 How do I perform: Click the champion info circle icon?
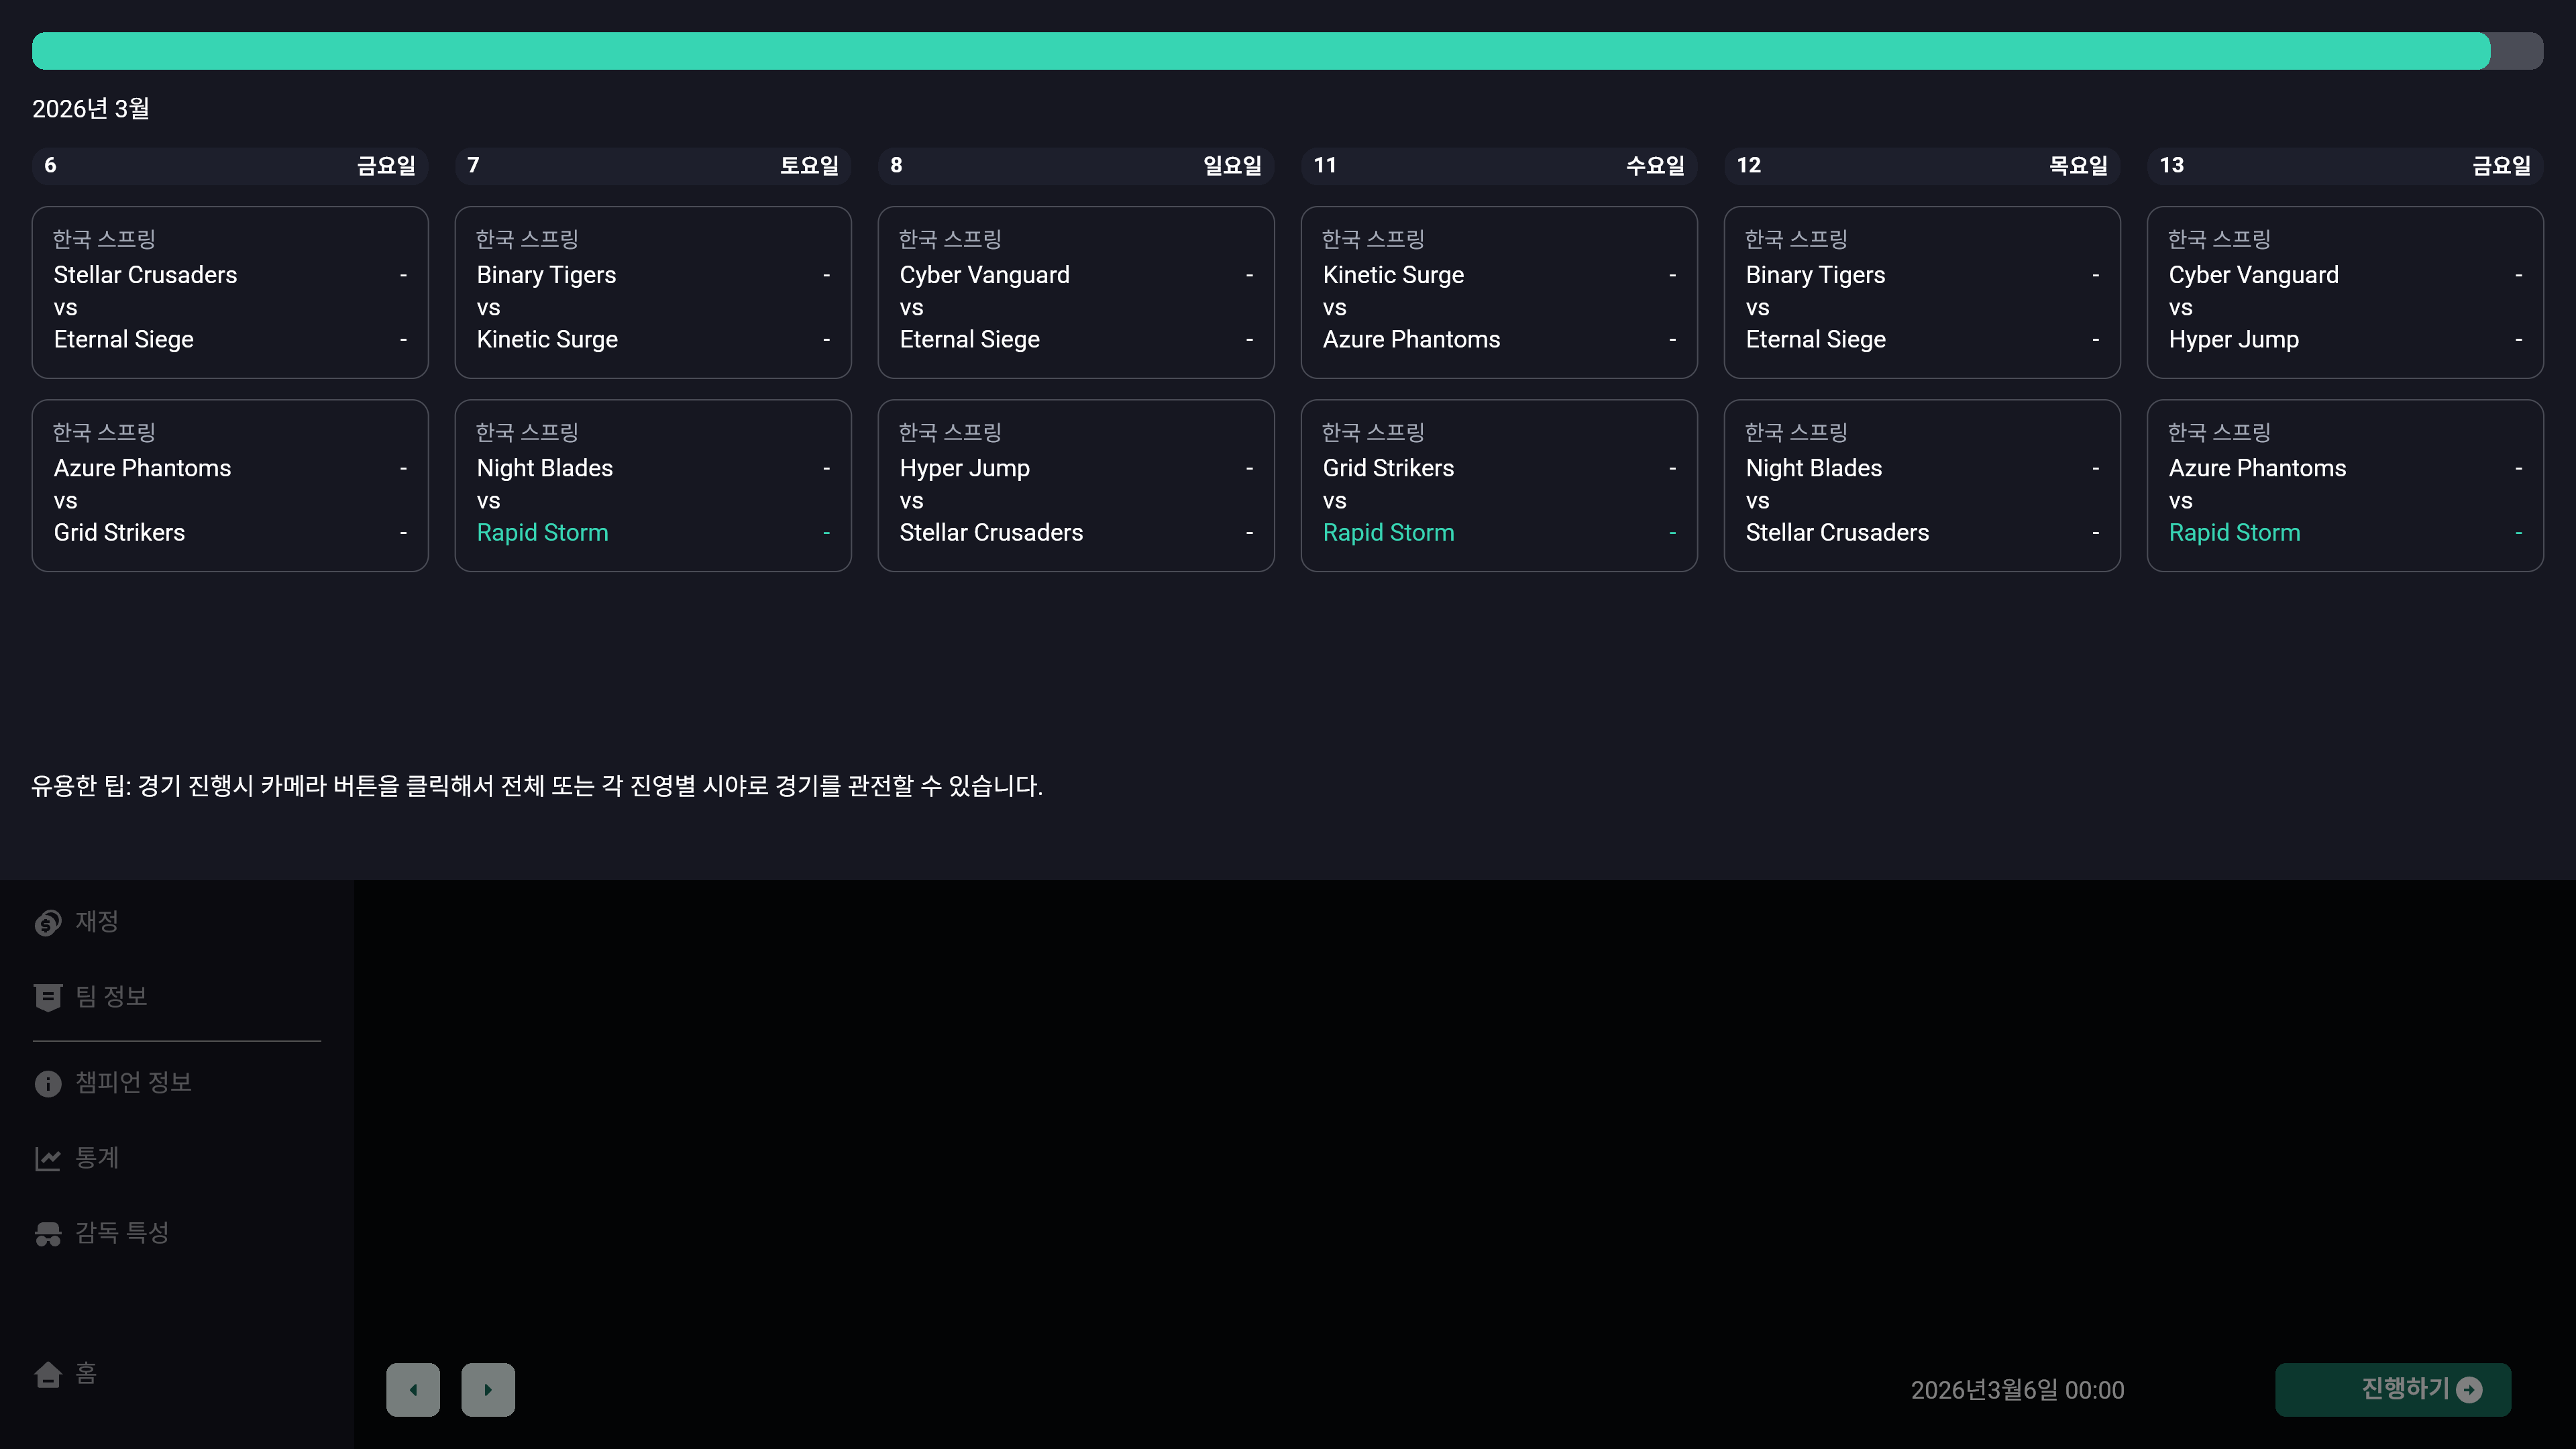click(47, 1083)
